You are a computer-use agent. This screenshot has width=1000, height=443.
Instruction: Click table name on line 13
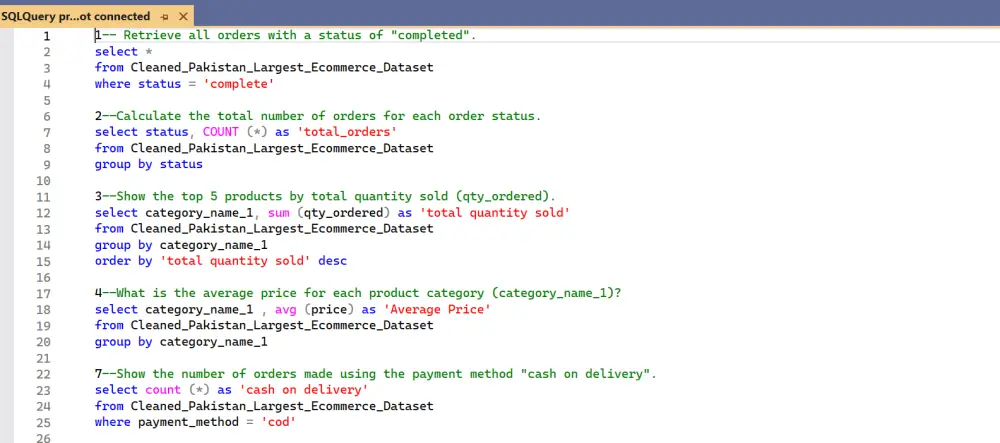click(x=282, y=228)
